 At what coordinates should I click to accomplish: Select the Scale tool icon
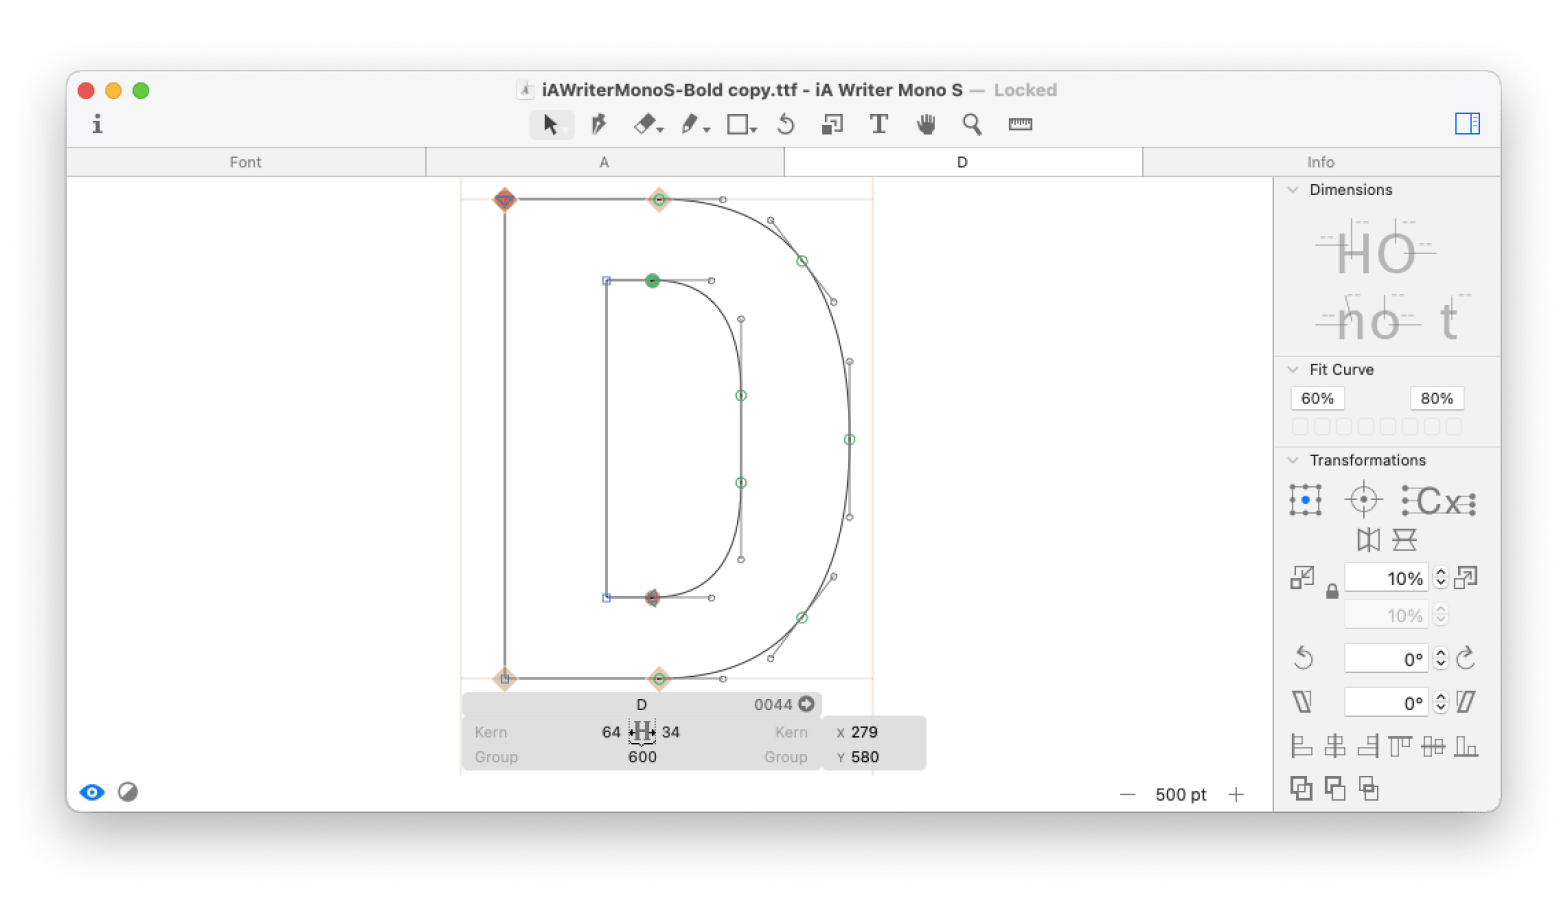[x=832, y=124]
